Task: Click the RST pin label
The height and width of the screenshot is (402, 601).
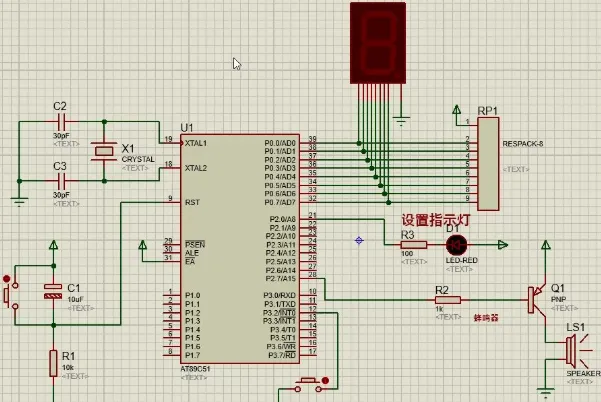Action: pos(192,202)
